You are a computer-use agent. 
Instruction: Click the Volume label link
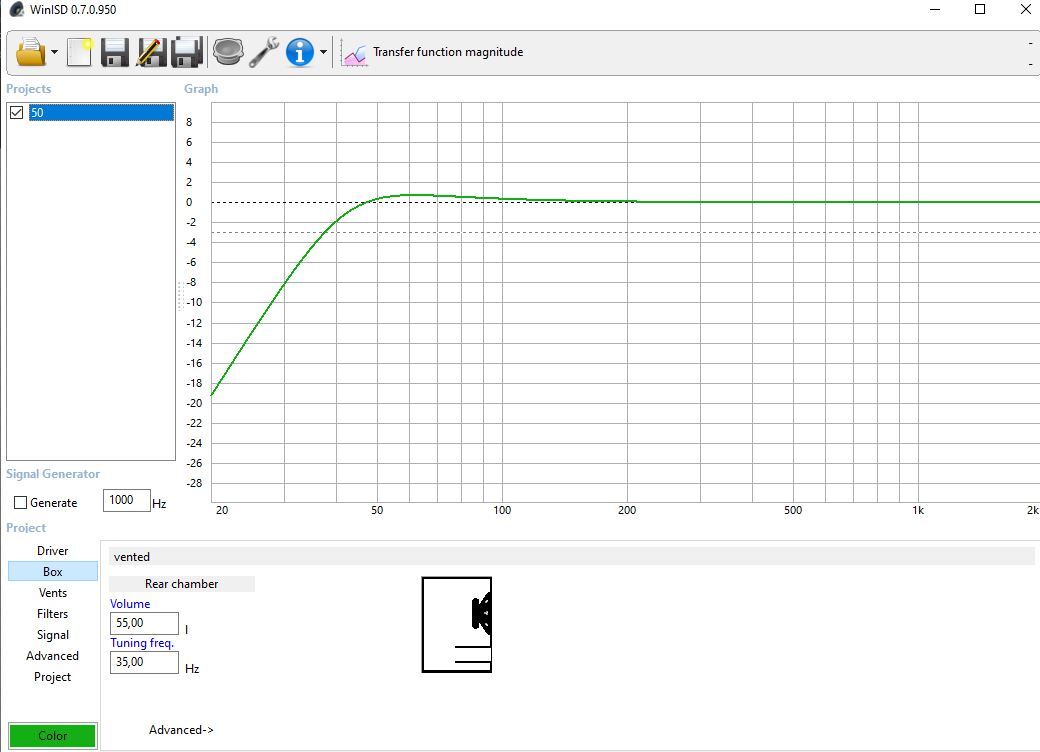(x=130, y=604)
